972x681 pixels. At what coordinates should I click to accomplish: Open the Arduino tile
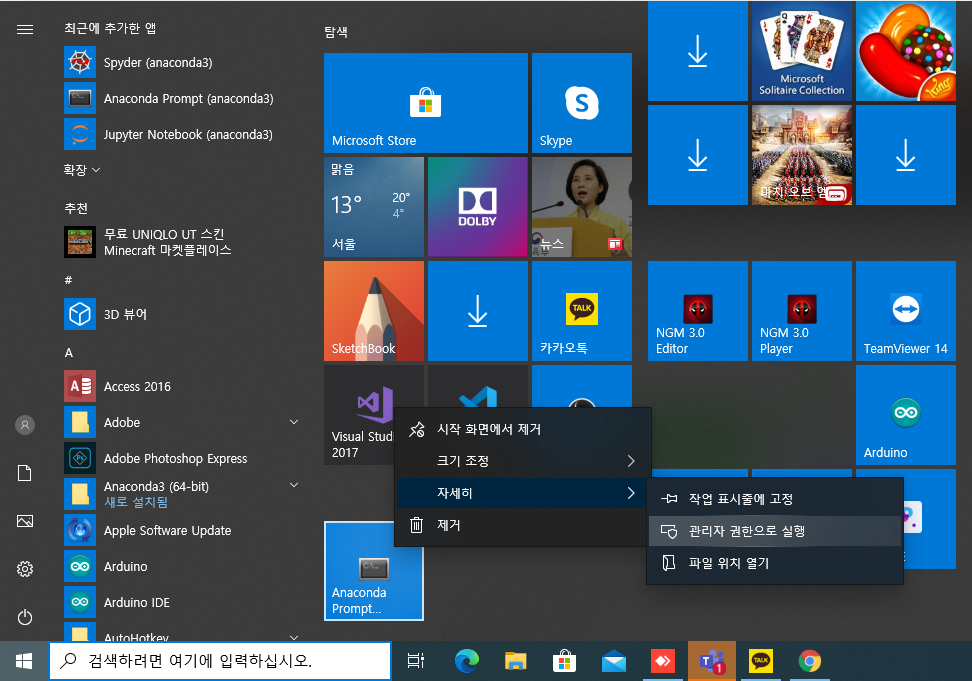(906, 415)
